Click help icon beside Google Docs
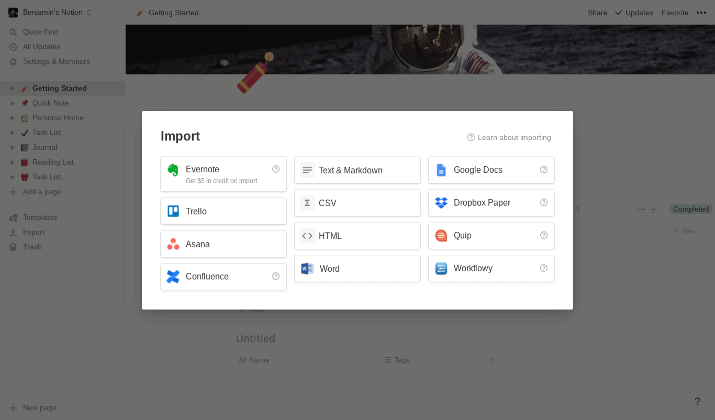The width and height of the screenshot is (715, 420). [x=544, y=170]
